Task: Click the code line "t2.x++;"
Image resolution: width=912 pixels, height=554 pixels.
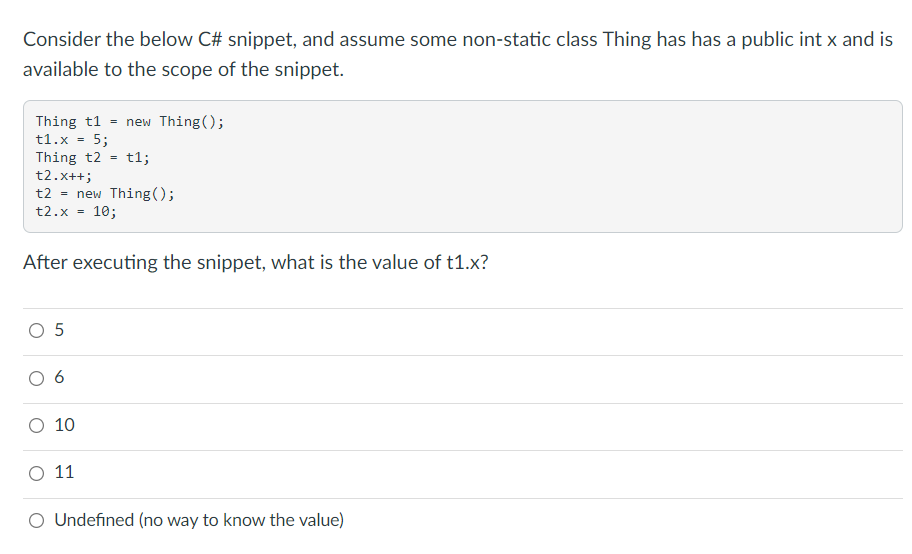Action: click(x=63, y=175)
